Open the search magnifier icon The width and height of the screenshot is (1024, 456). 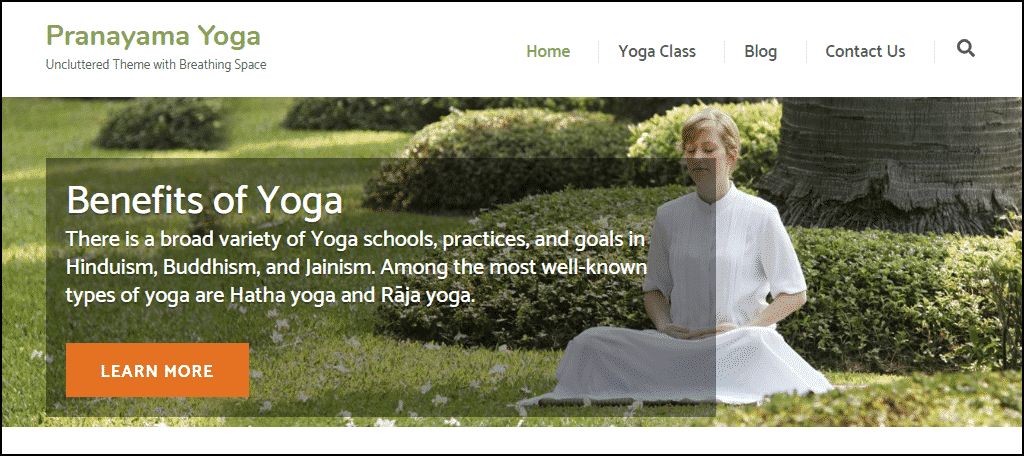(966, 48)
